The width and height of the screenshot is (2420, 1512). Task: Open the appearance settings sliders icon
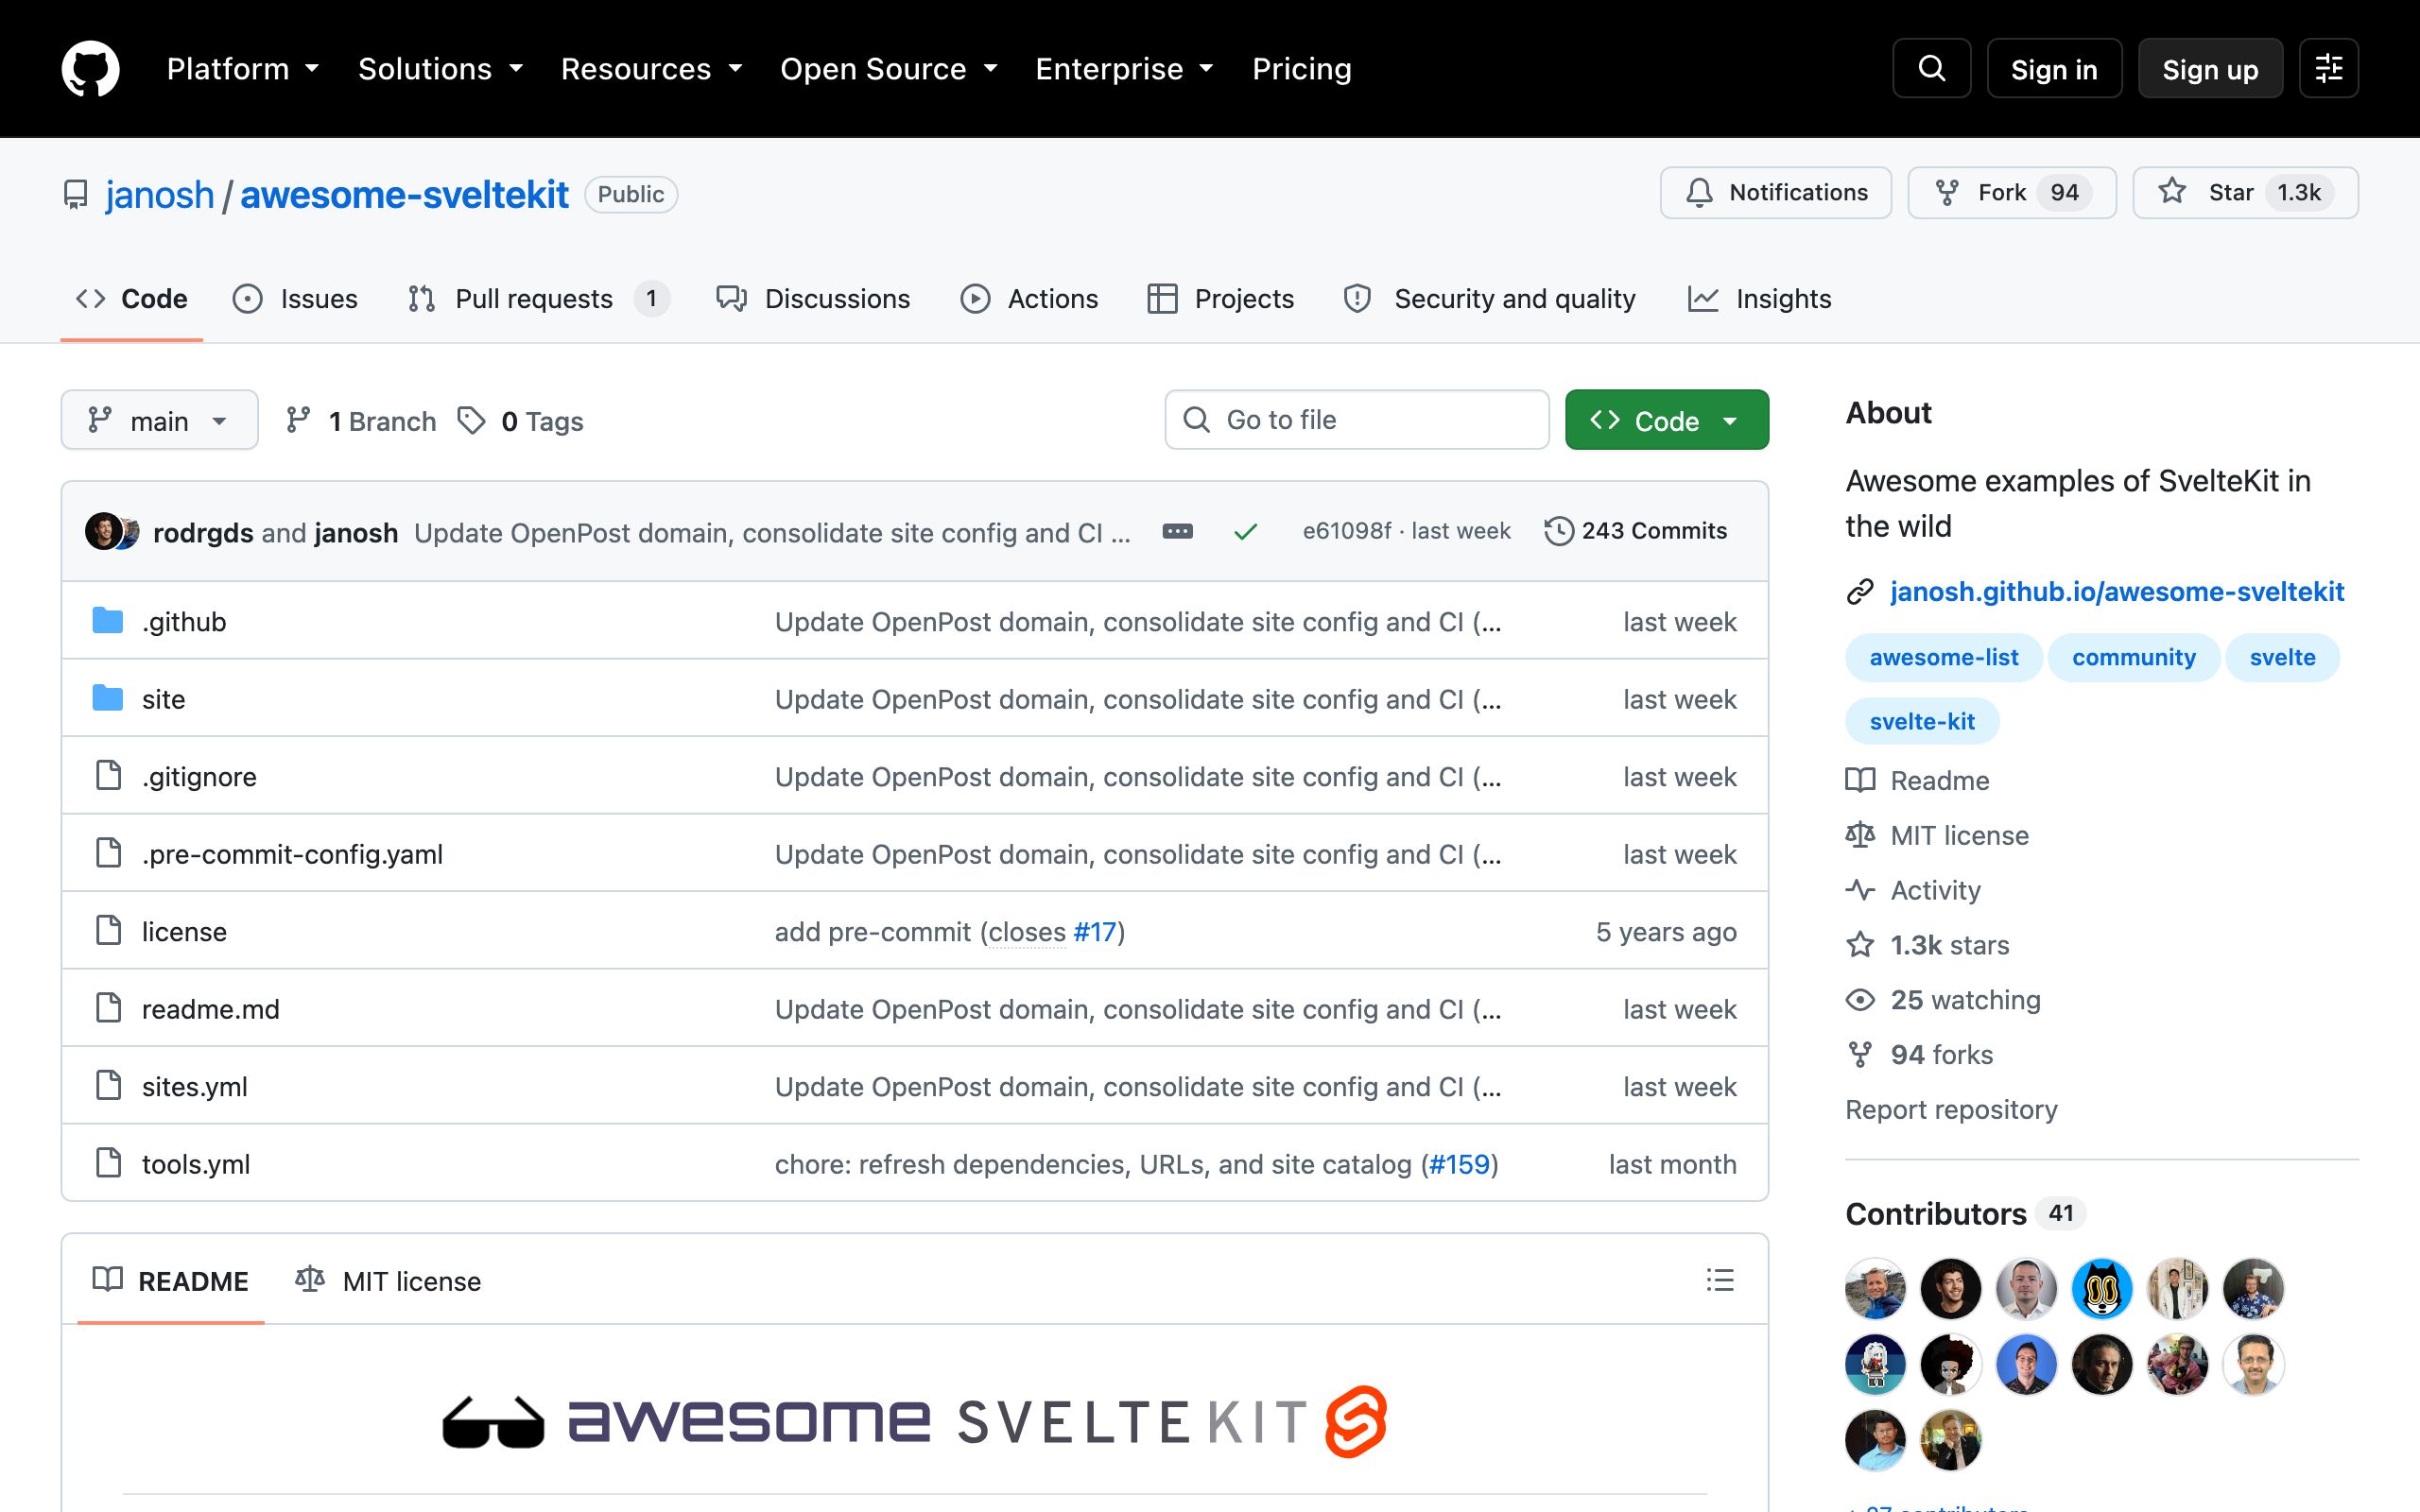2328,68
